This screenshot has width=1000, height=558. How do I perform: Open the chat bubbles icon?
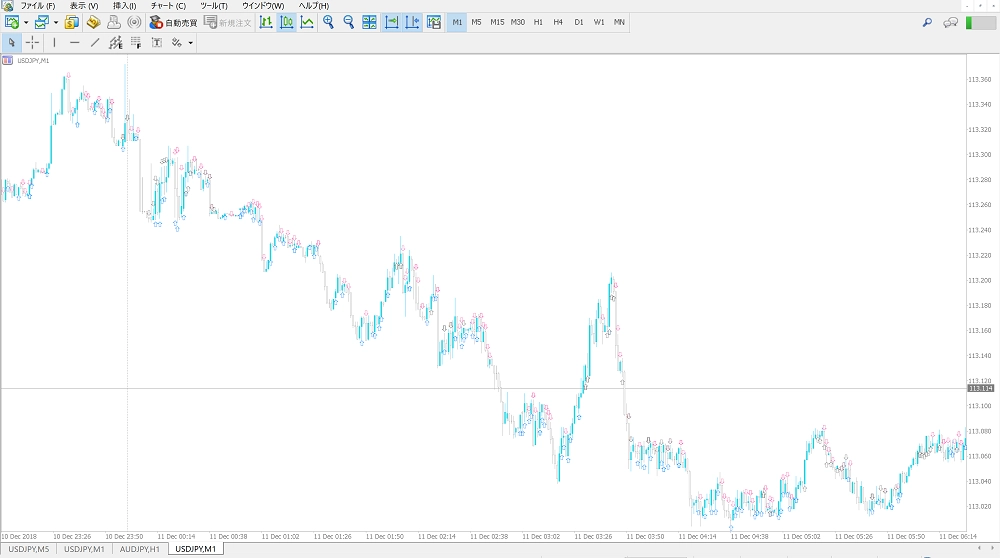point(950,22)
